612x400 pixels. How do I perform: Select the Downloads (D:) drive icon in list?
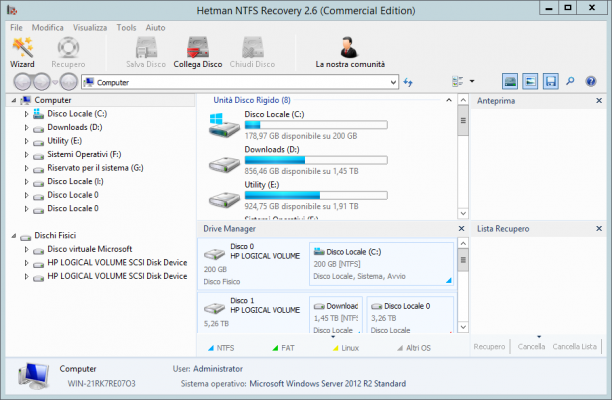224,165
